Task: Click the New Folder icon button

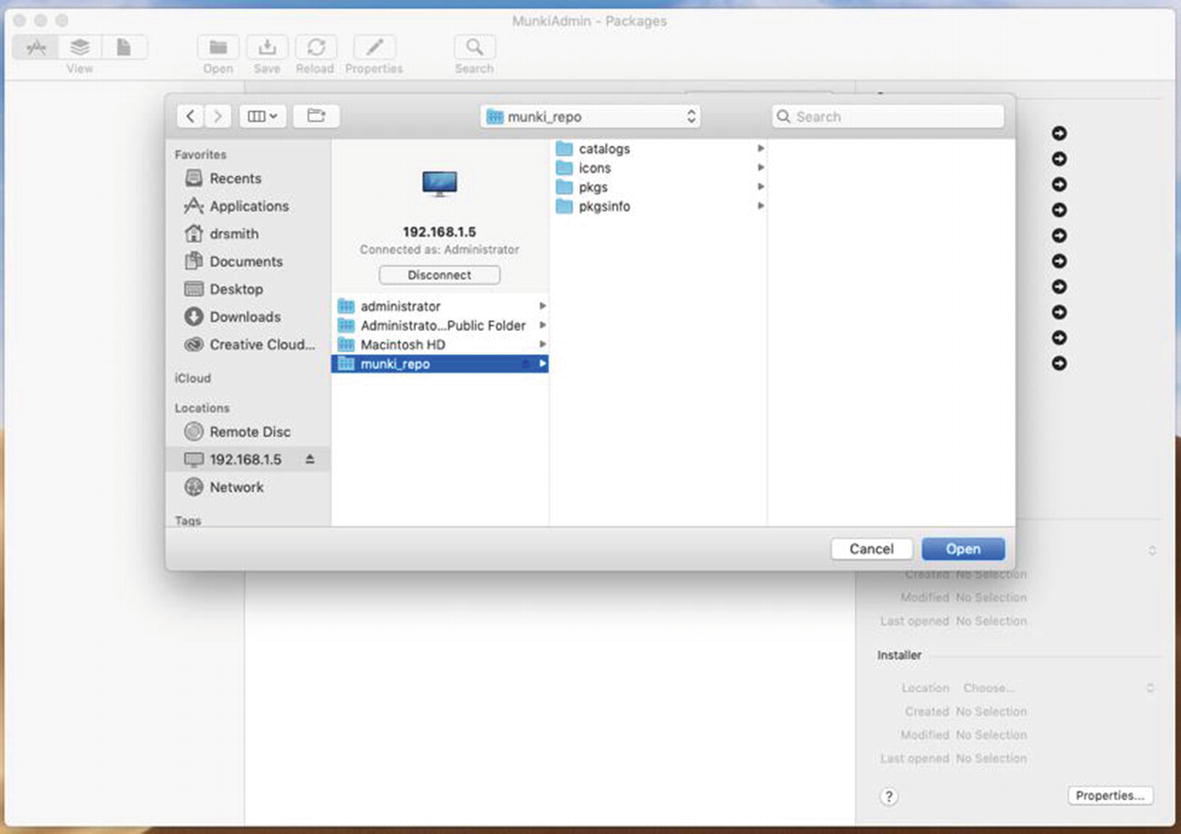Action: point(316,116)
